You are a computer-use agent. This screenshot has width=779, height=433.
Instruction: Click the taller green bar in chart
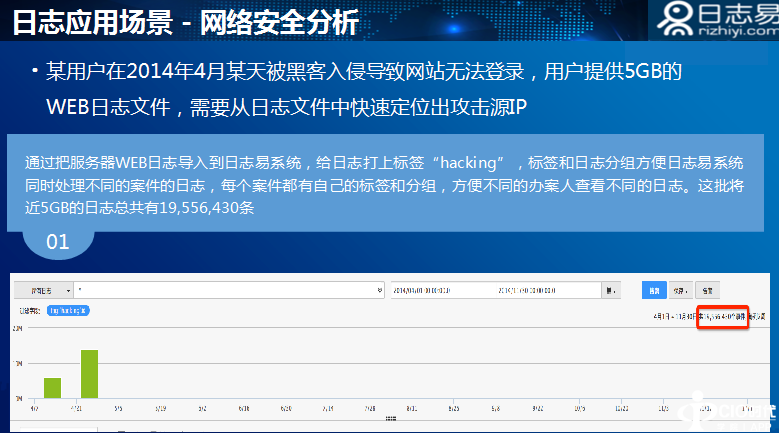89,374
